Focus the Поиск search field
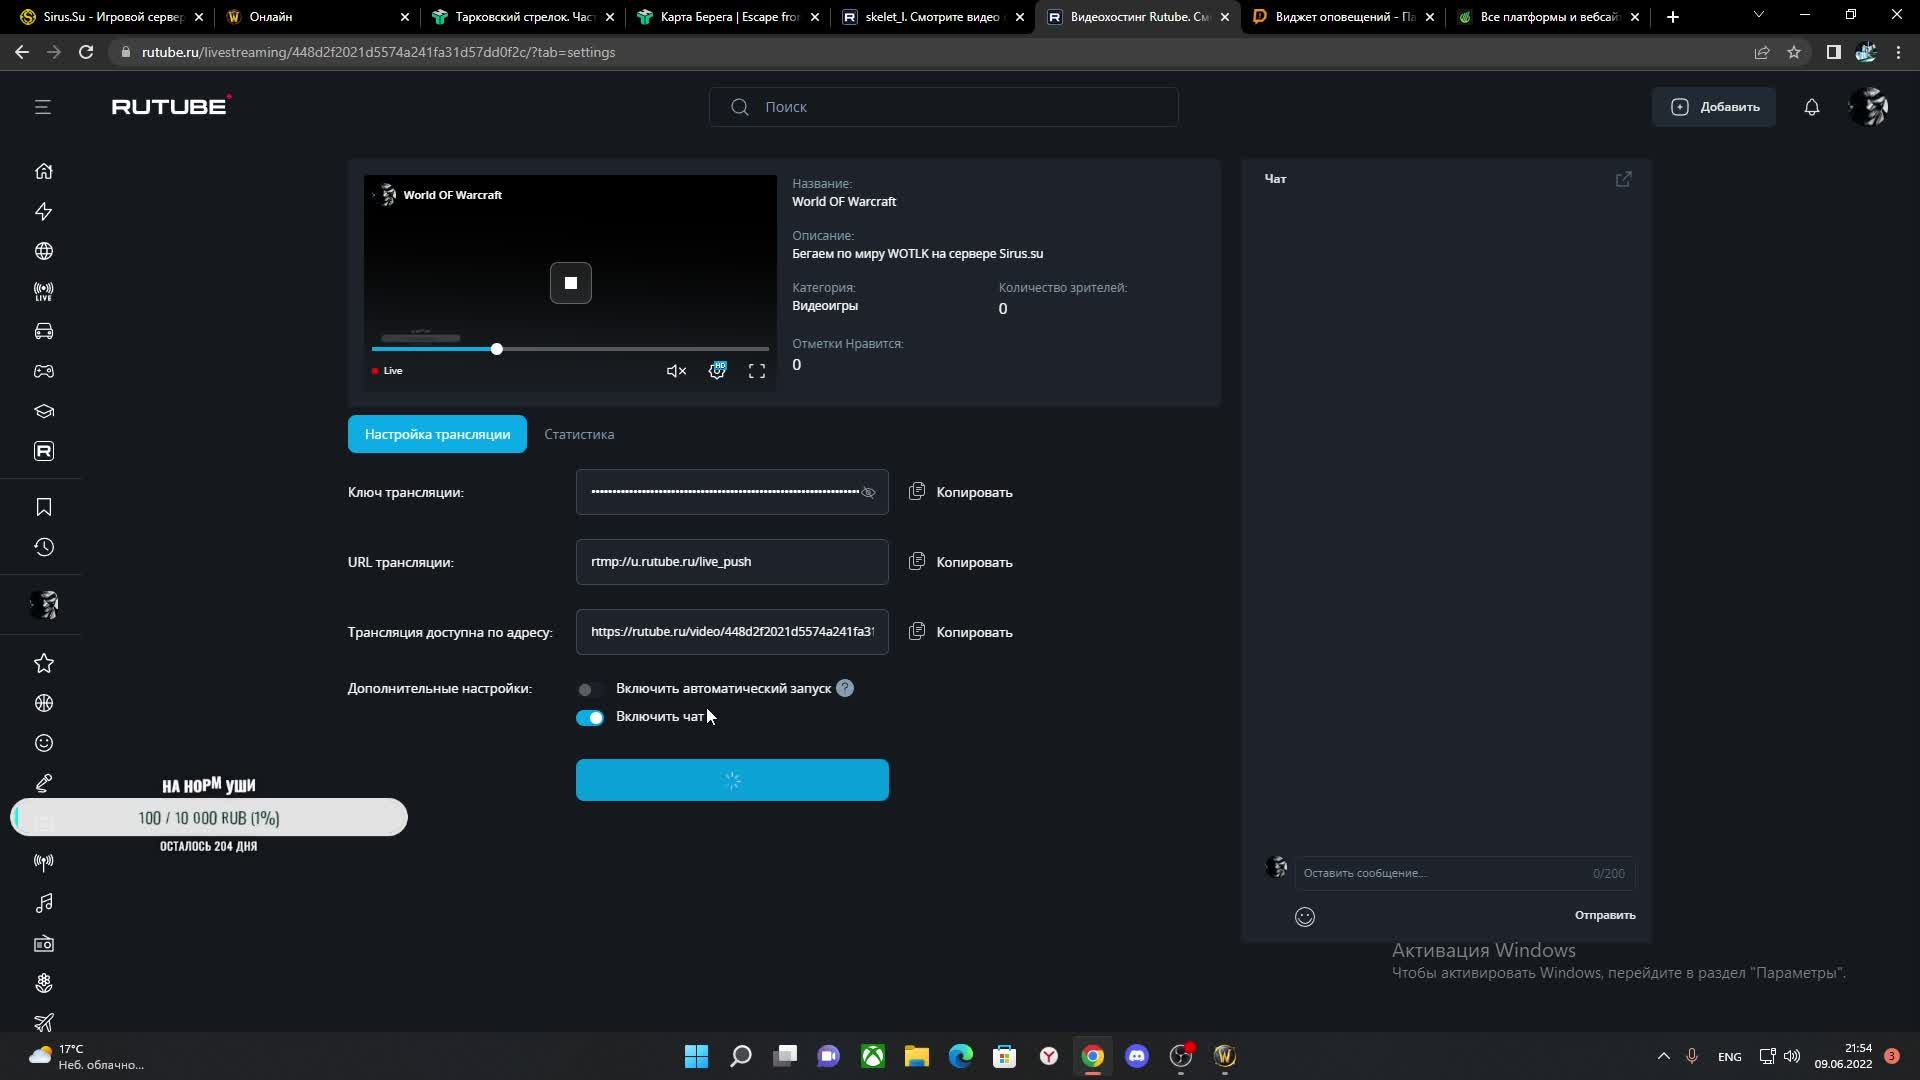The height and width of the screenshot is (1080, 1920). click(943, 107)
